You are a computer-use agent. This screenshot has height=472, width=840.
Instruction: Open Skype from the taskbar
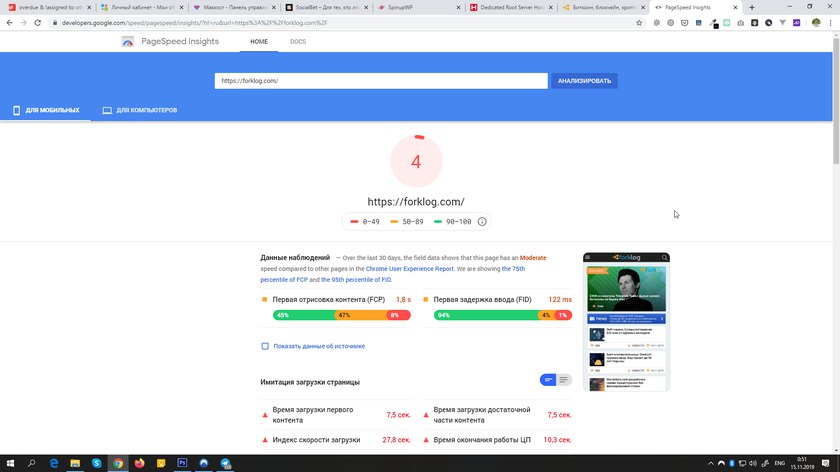(x=96, y=463)
